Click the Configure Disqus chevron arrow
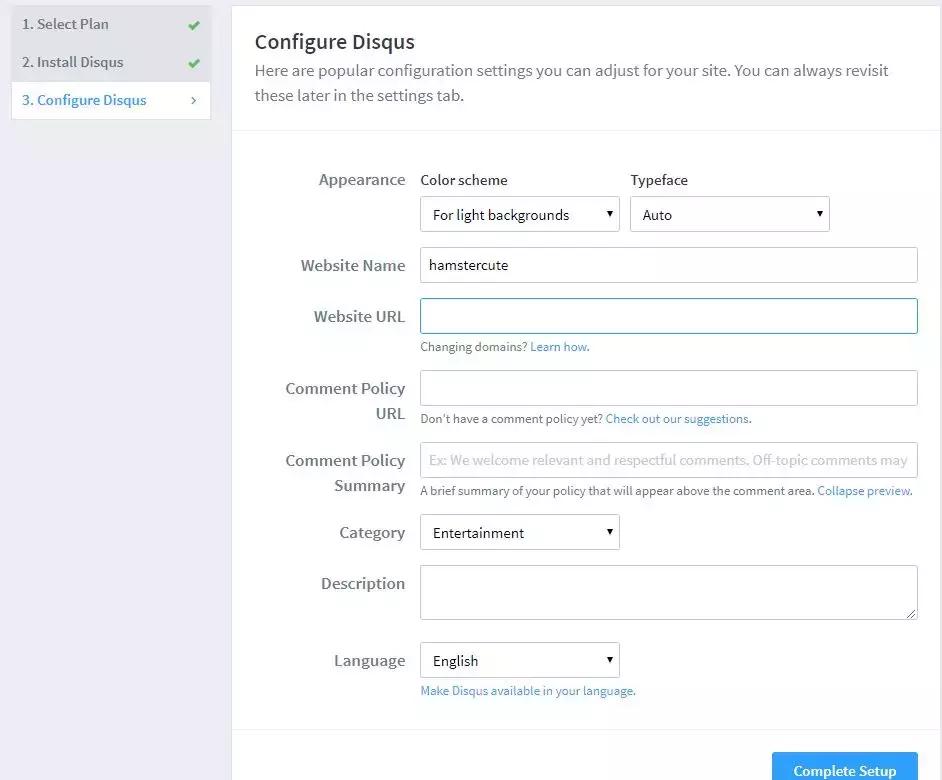Viewport: 942px width, 780px height. pyautogui.click(x=193, y=100)
